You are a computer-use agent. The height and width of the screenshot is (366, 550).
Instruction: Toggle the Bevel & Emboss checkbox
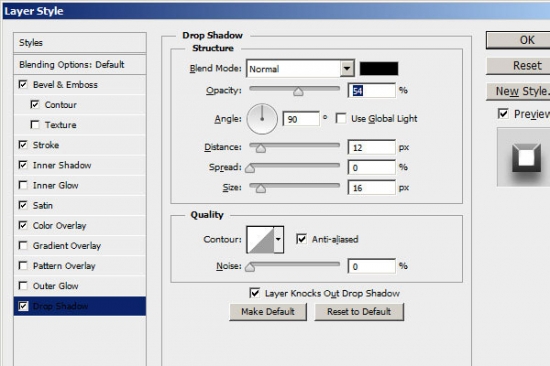coord(23,85)
